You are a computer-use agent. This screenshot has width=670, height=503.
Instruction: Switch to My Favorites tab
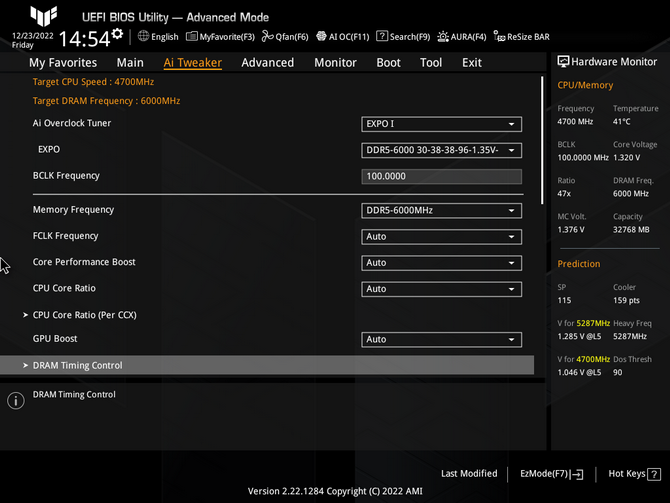click(63, 62)
